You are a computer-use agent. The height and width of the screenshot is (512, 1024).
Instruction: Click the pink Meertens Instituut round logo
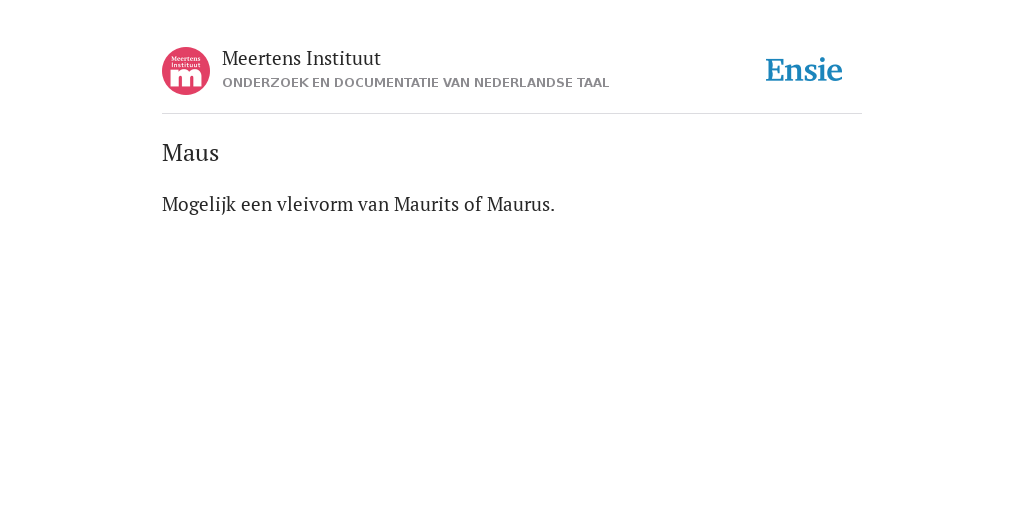pos(186,71)
